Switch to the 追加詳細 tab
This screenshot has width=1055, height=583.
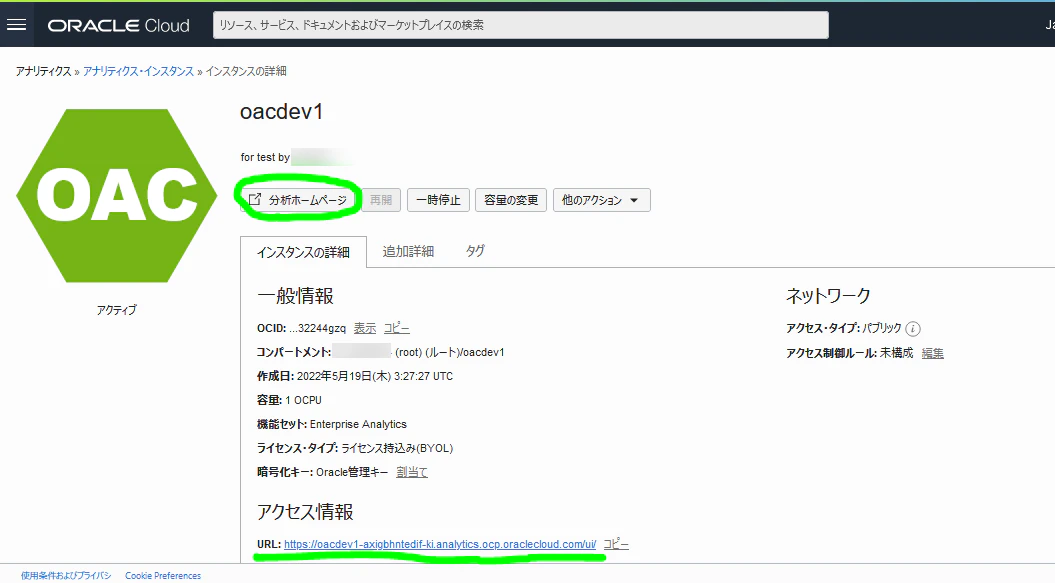point(408,251)
